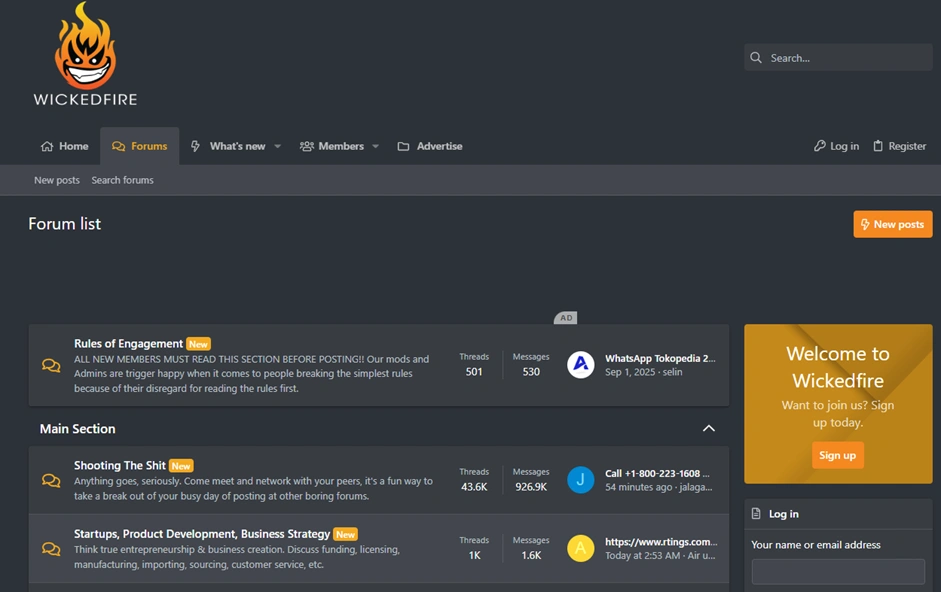Open the Advertise tab
This screenshot has width=941, height=592.
coord(430,146)
